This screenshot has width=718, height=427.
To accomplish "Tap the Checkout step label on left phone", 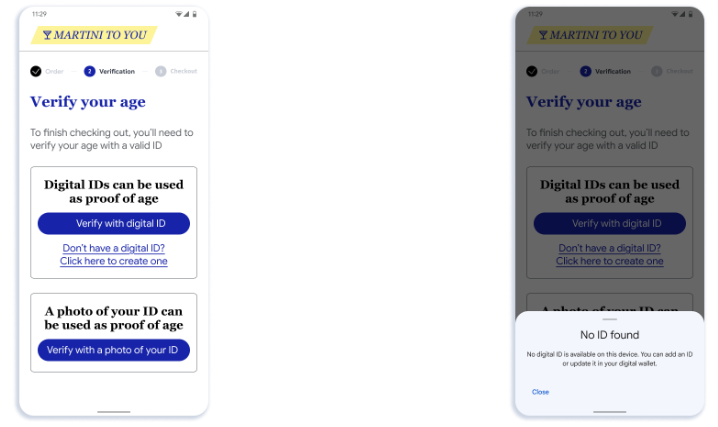I will pyautogui.click(x=184, y=71).
